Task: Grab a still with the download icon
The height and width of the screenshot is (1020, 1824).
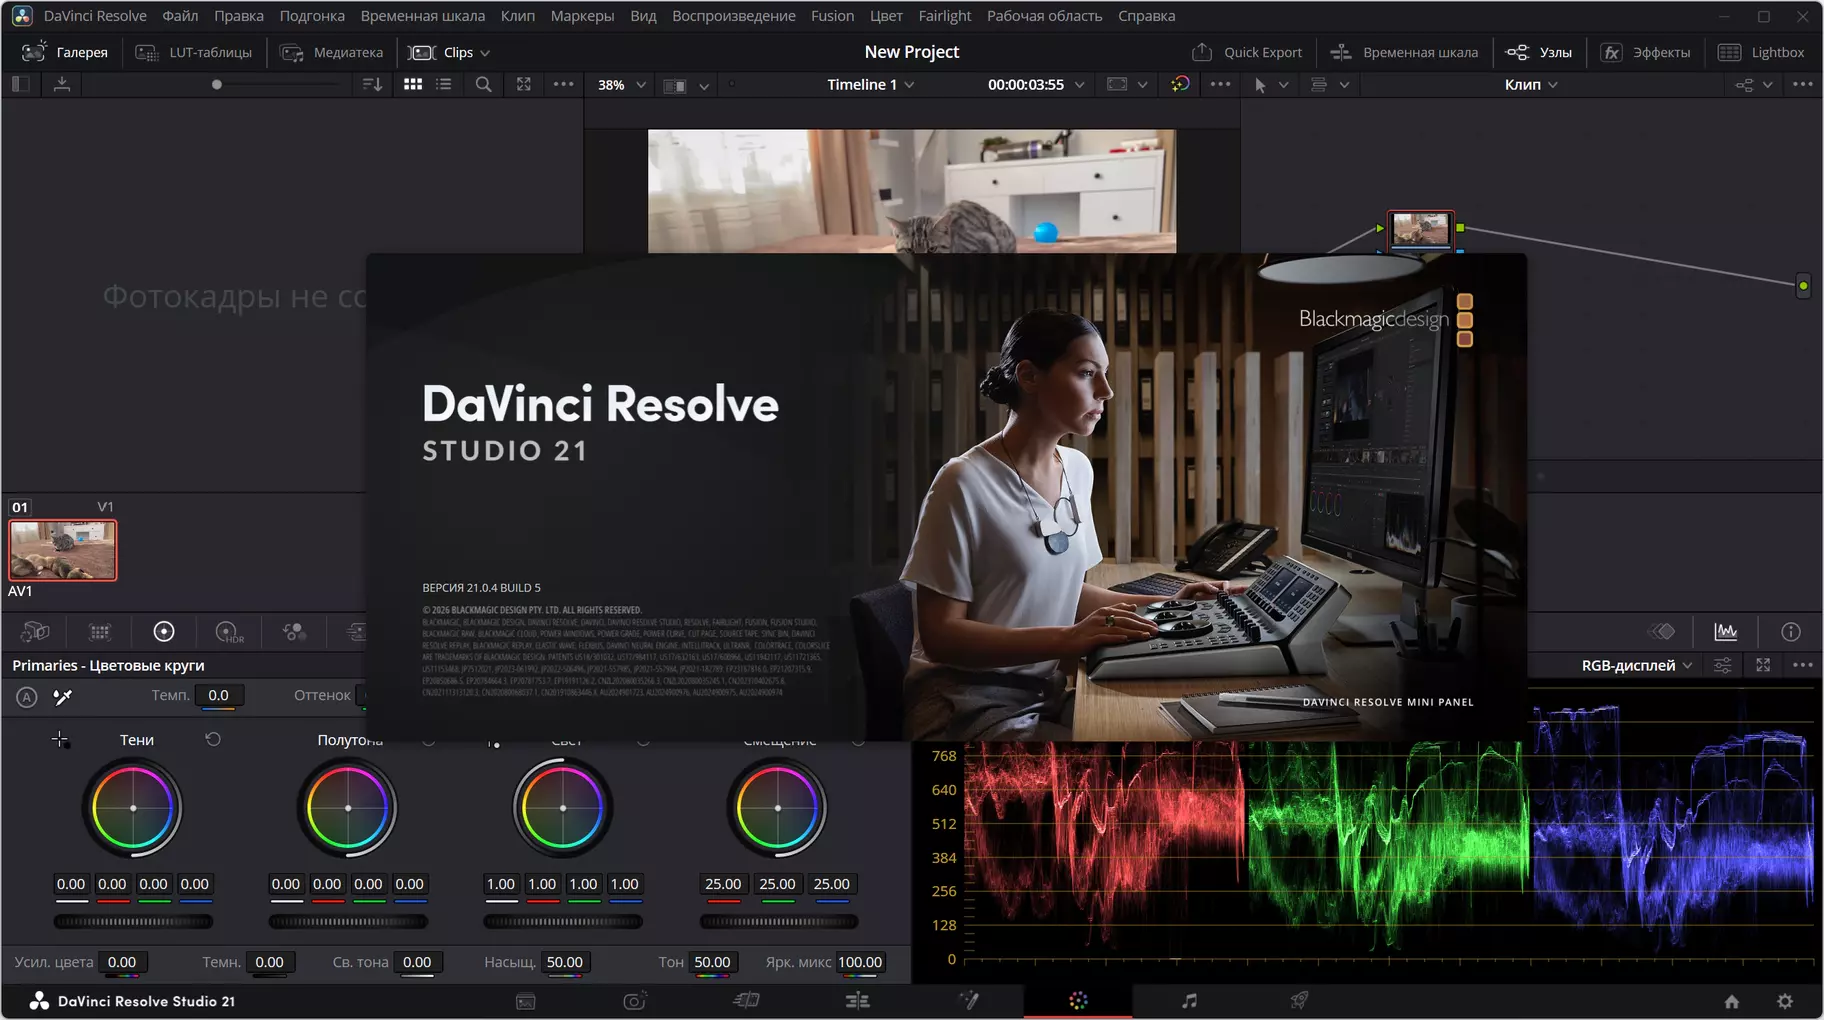Action: pos(62,85)
